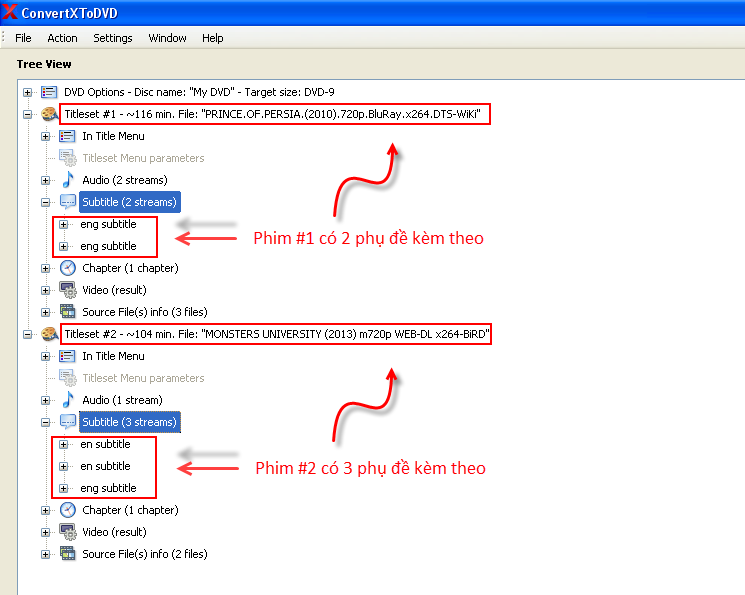
Task: Select the first en subtitle row label
Action: (x=105, y=444)
